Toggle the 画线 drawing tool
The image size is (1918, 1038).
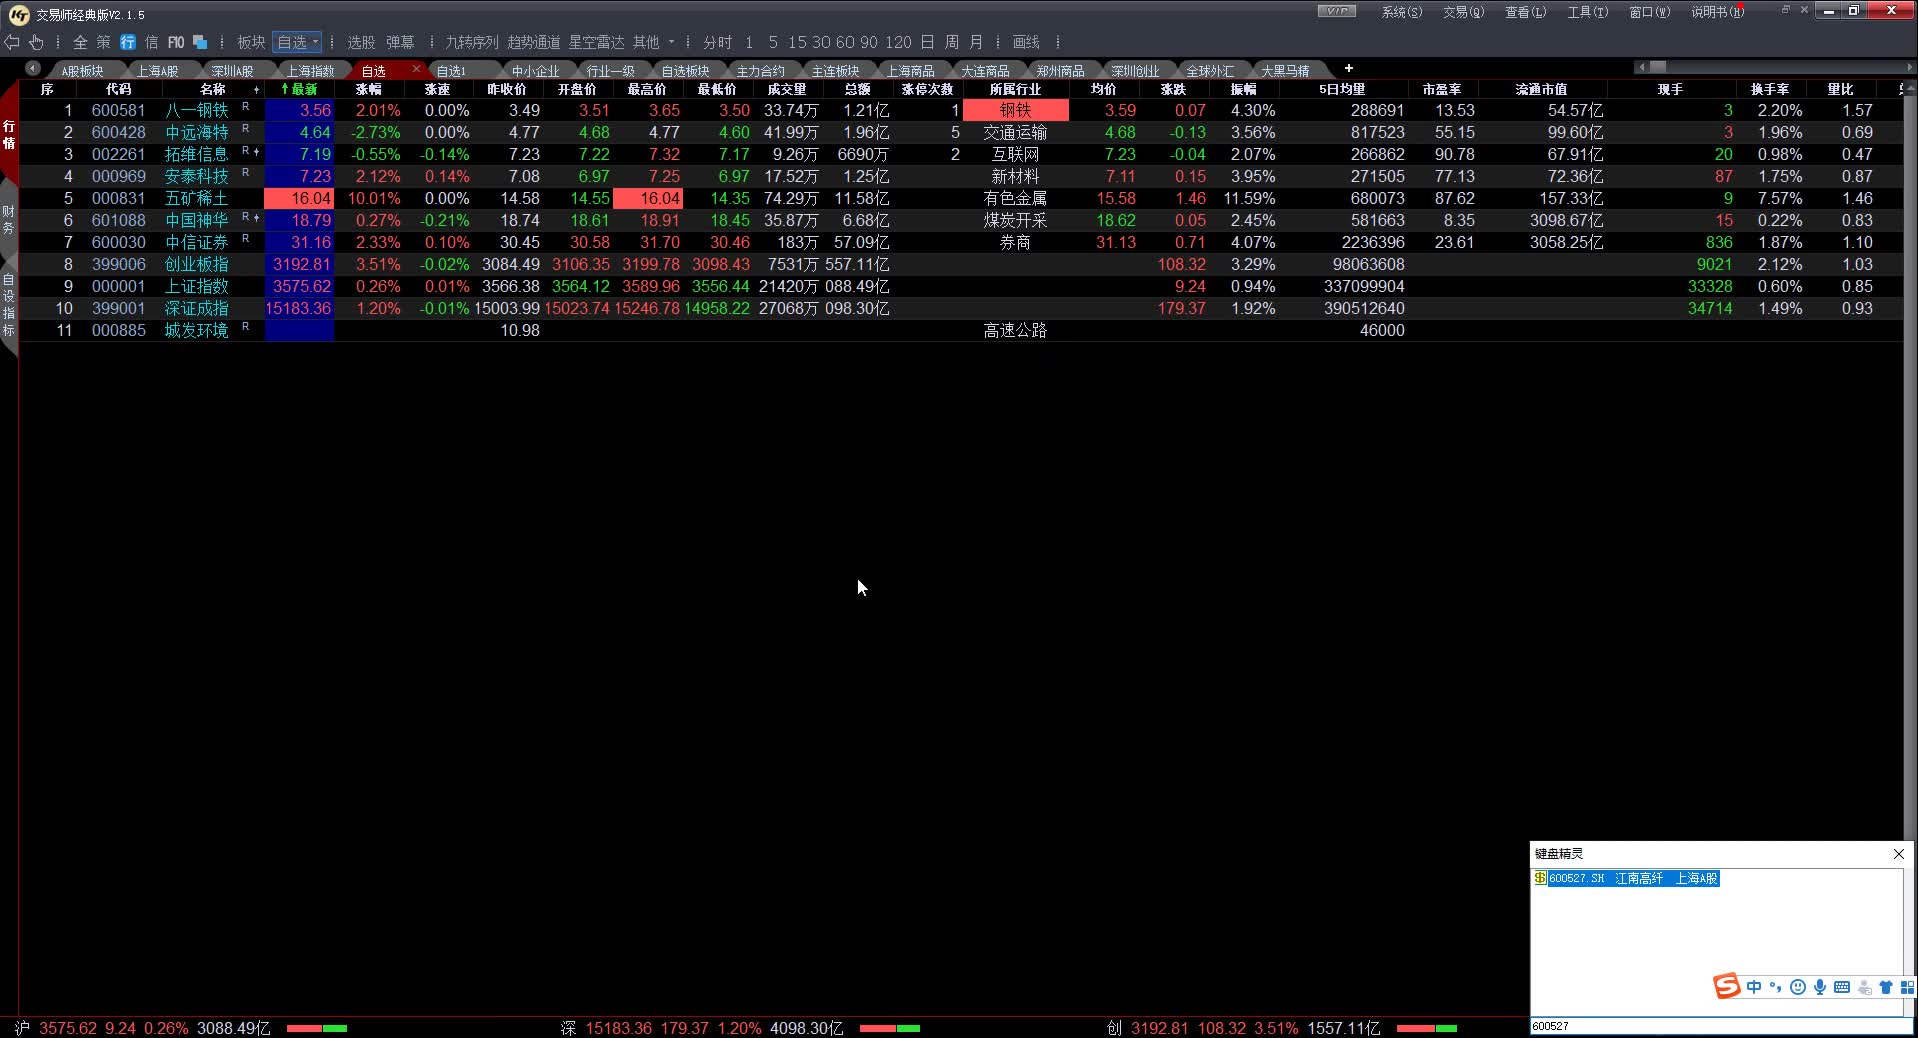(1026, 42)
